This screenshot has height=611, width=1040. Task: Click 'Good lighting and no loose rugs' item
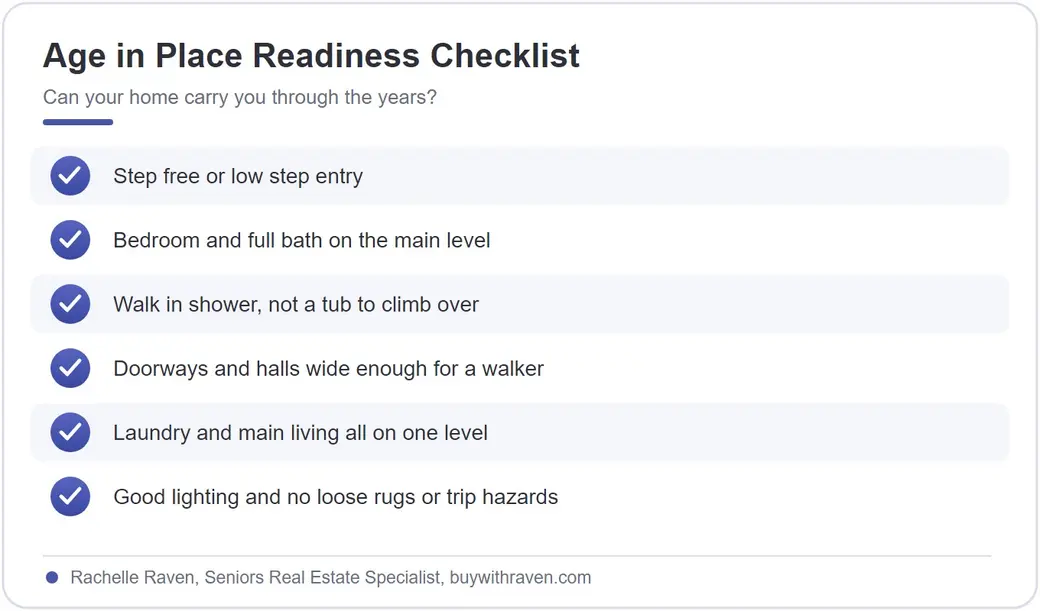[336, 497]
